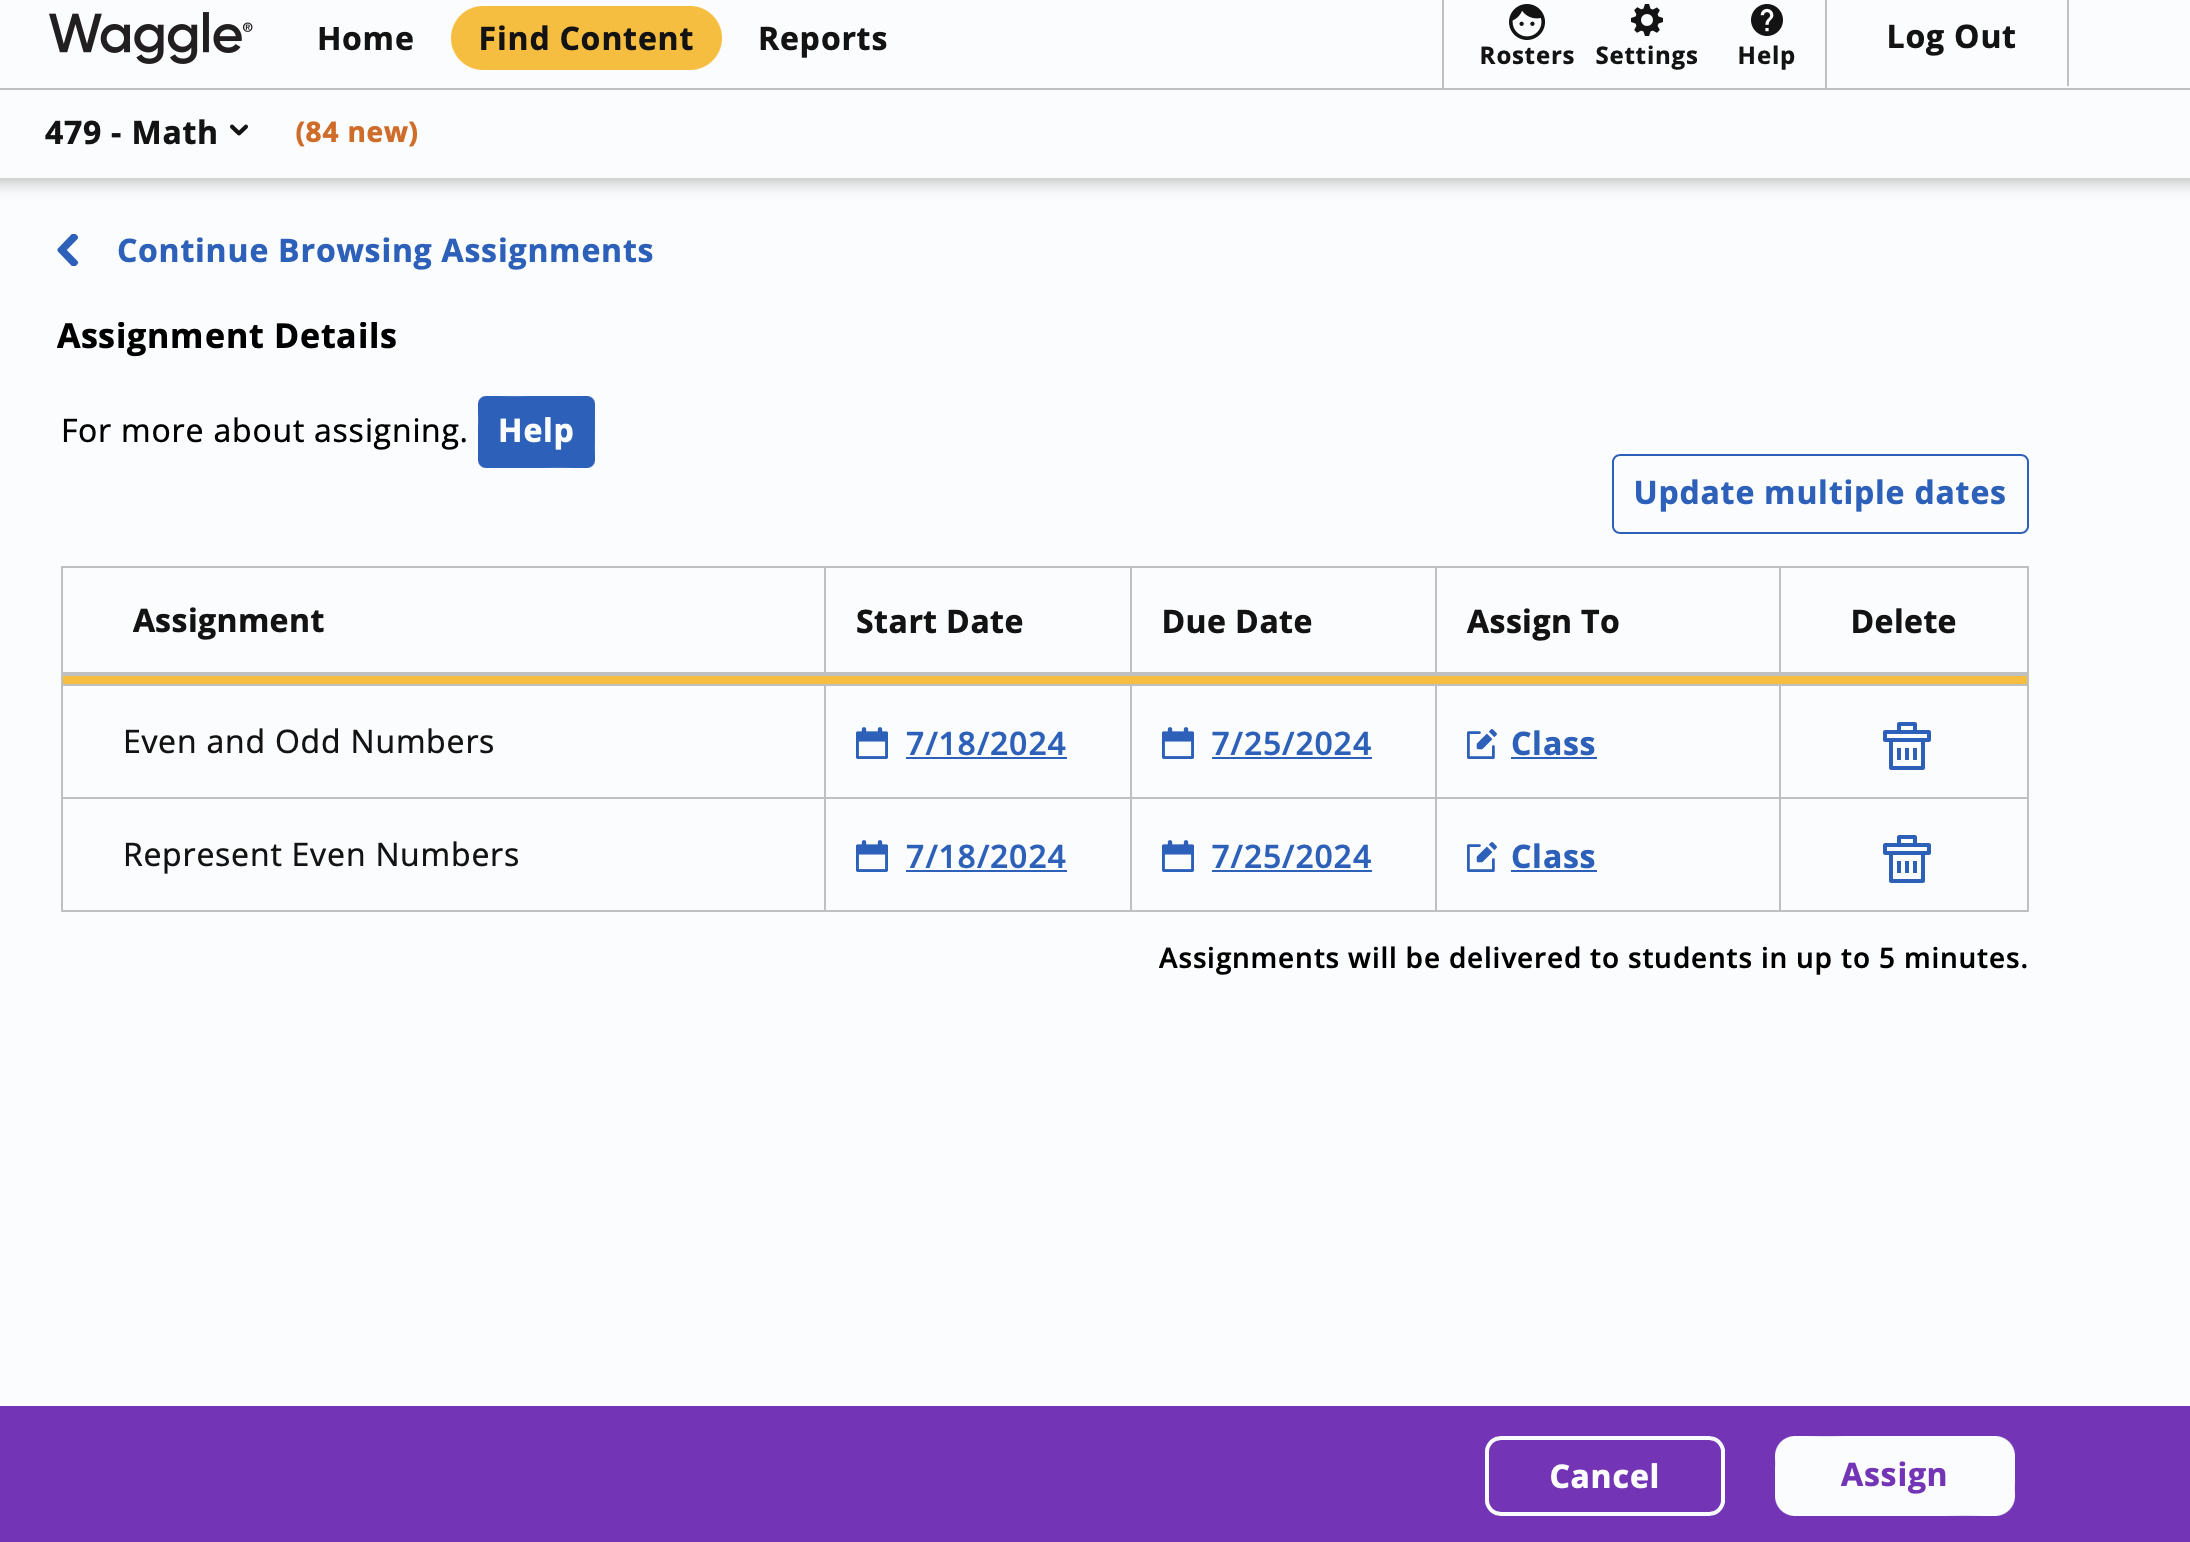This screenshot has width=2190, height=1542.
Task: Click the Help question mark icon
Action: pyautogui.click(x=1766, y=20)
